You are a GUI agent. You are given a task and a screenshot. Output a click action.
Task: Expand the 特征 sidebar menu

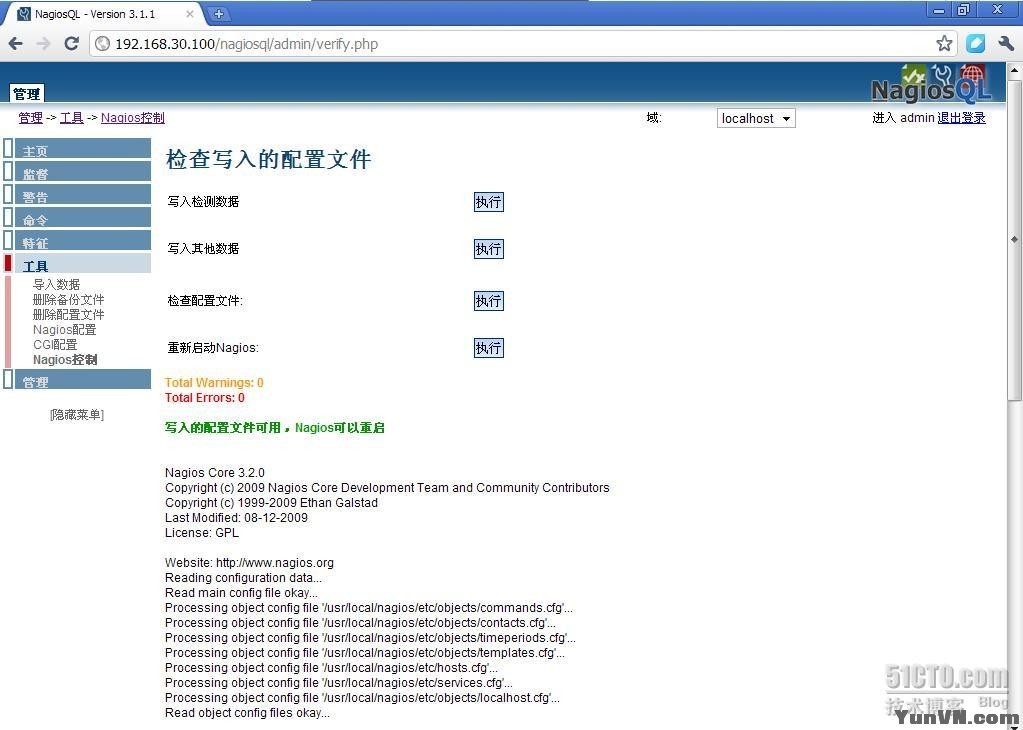click(83, 241)
